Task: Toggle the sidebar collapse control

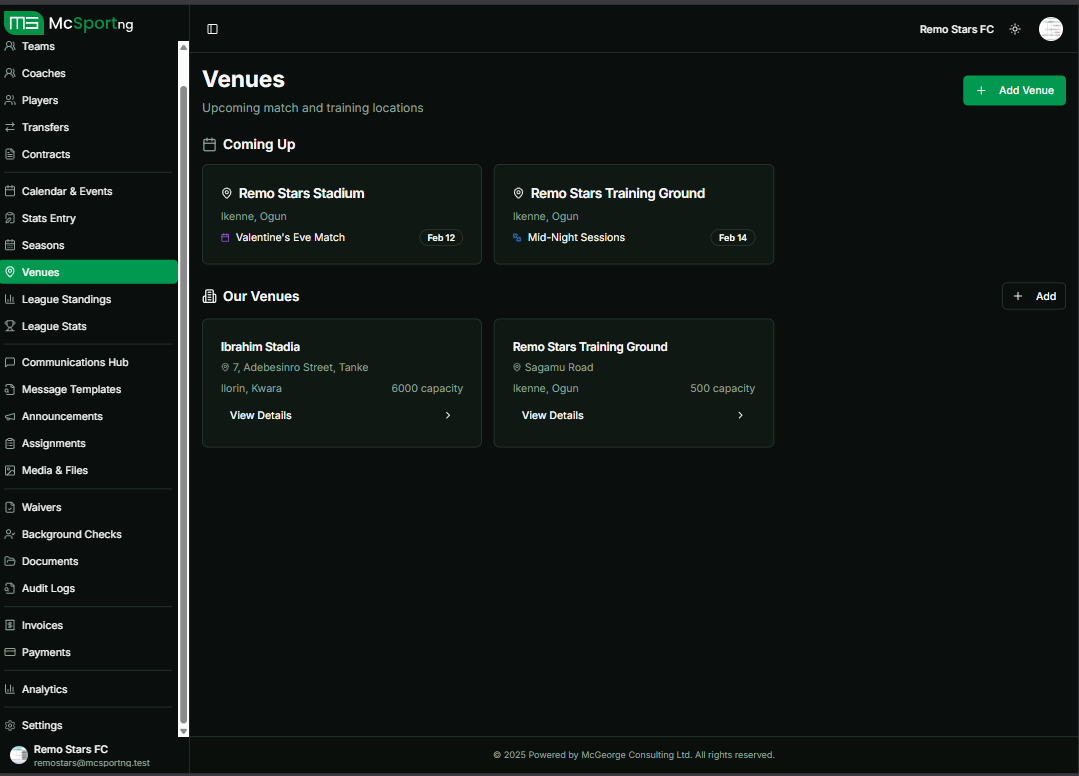Action: [212, 29]
